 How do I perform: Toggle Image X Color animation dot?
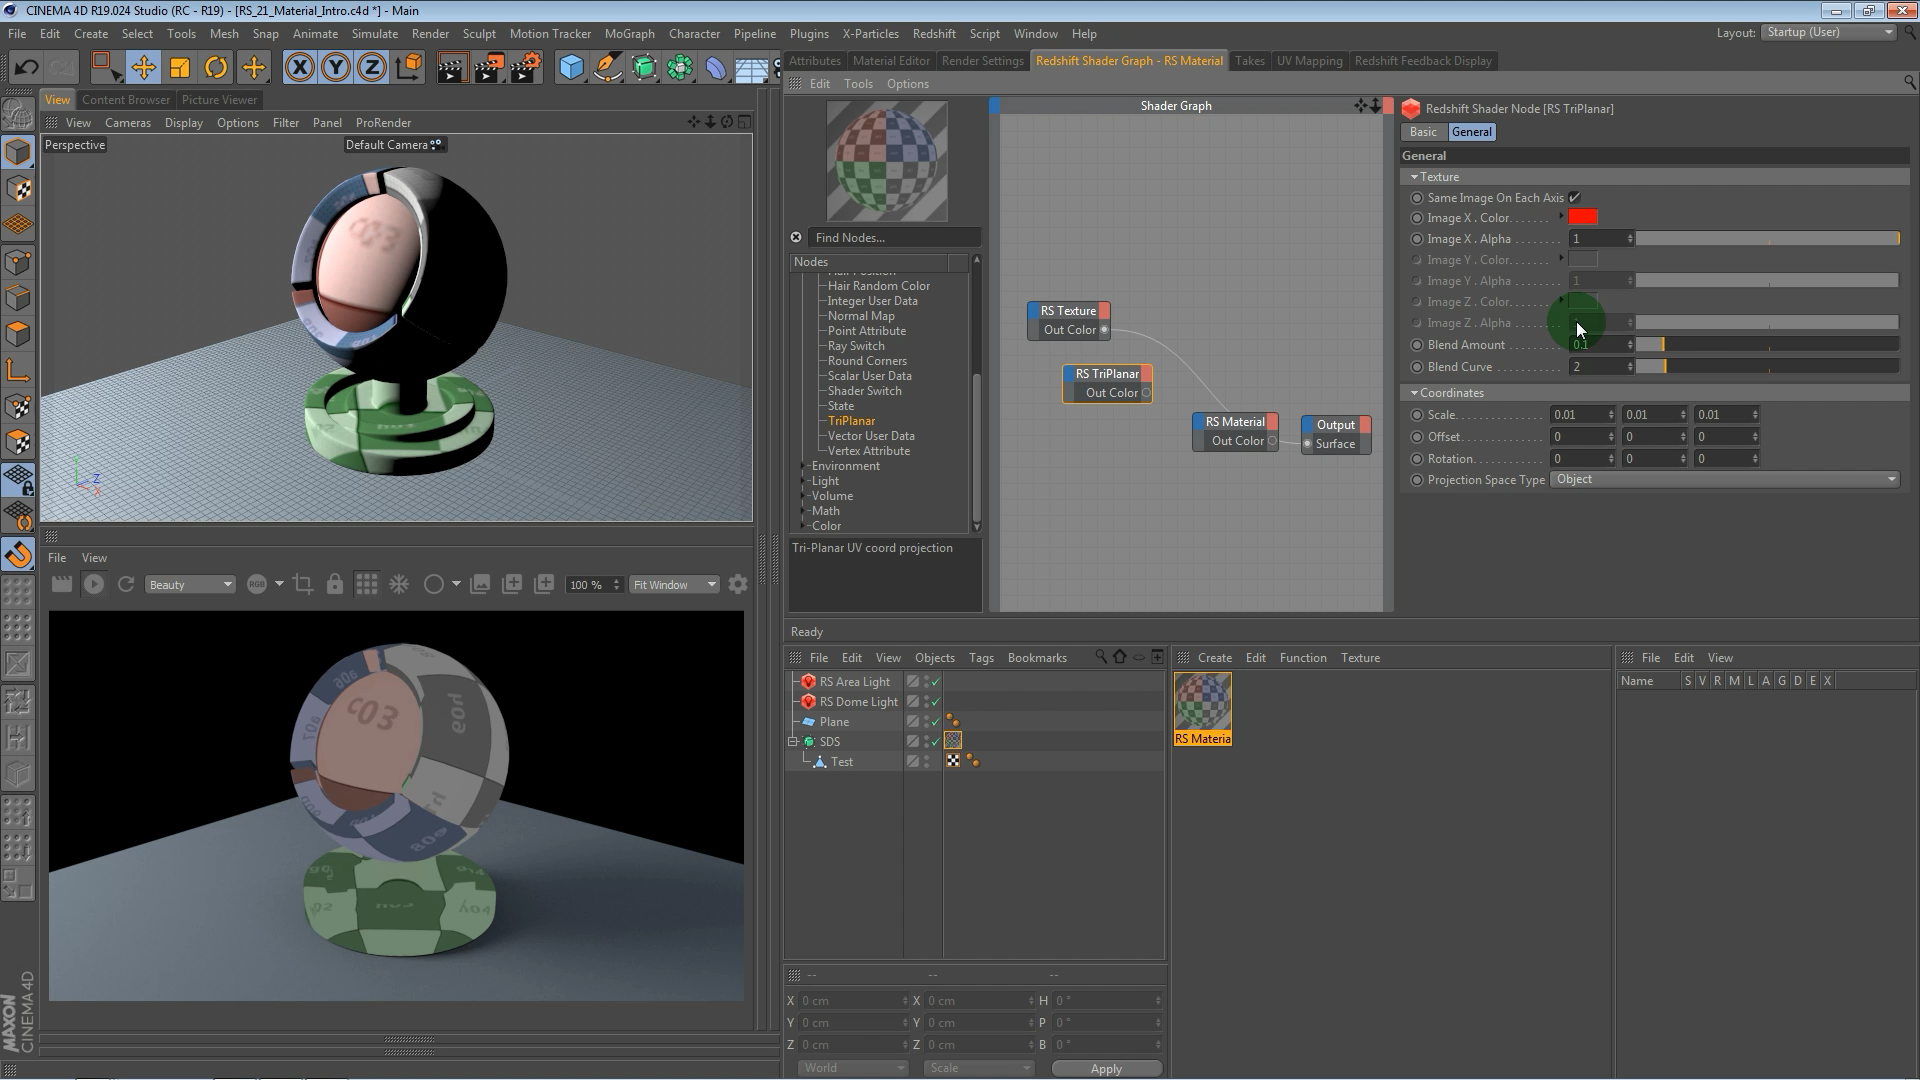pyautogui.click(x=1417, y=218)
